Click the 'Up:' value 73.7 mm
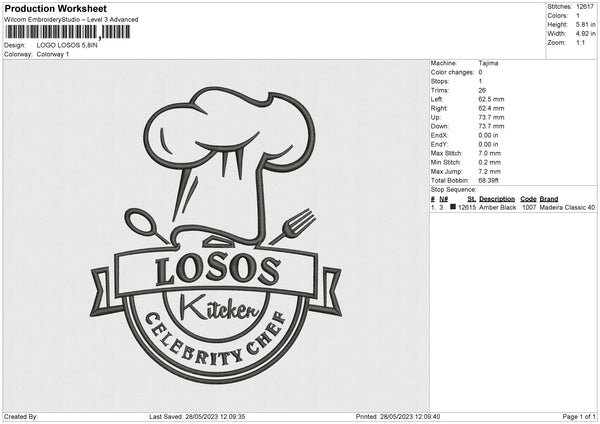Image resolution: width=600 pixels, height=424 pixels. pos(491,117)
